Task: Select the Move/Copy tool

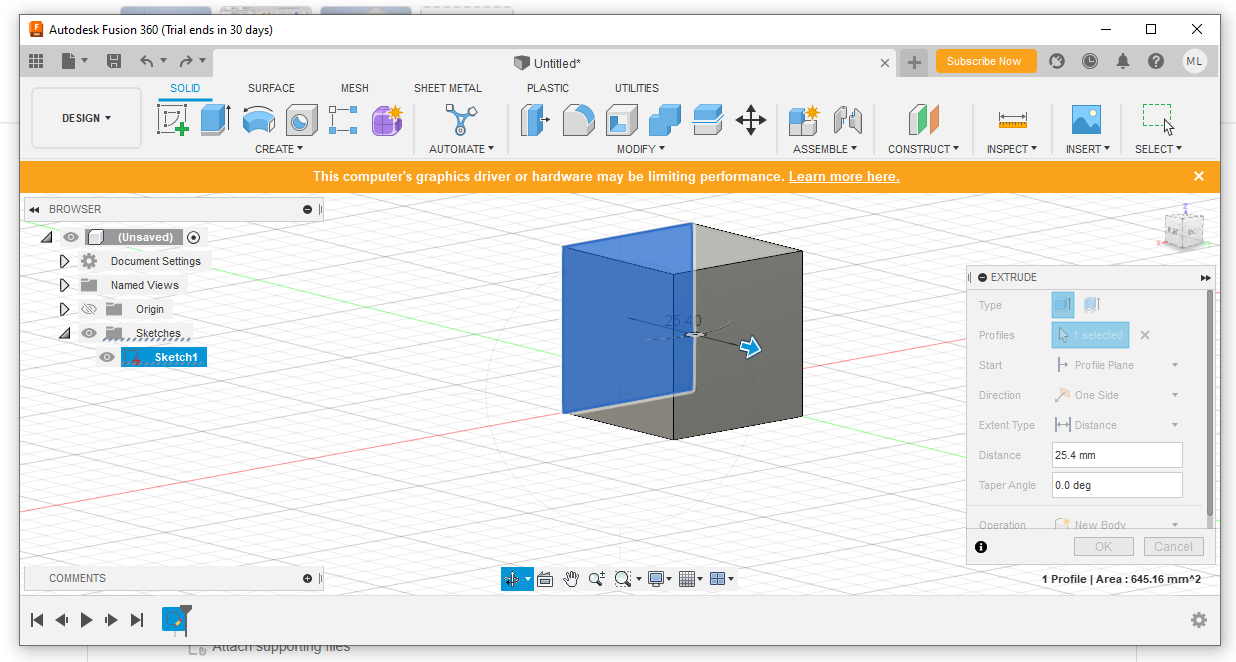Action: (750, 120)
